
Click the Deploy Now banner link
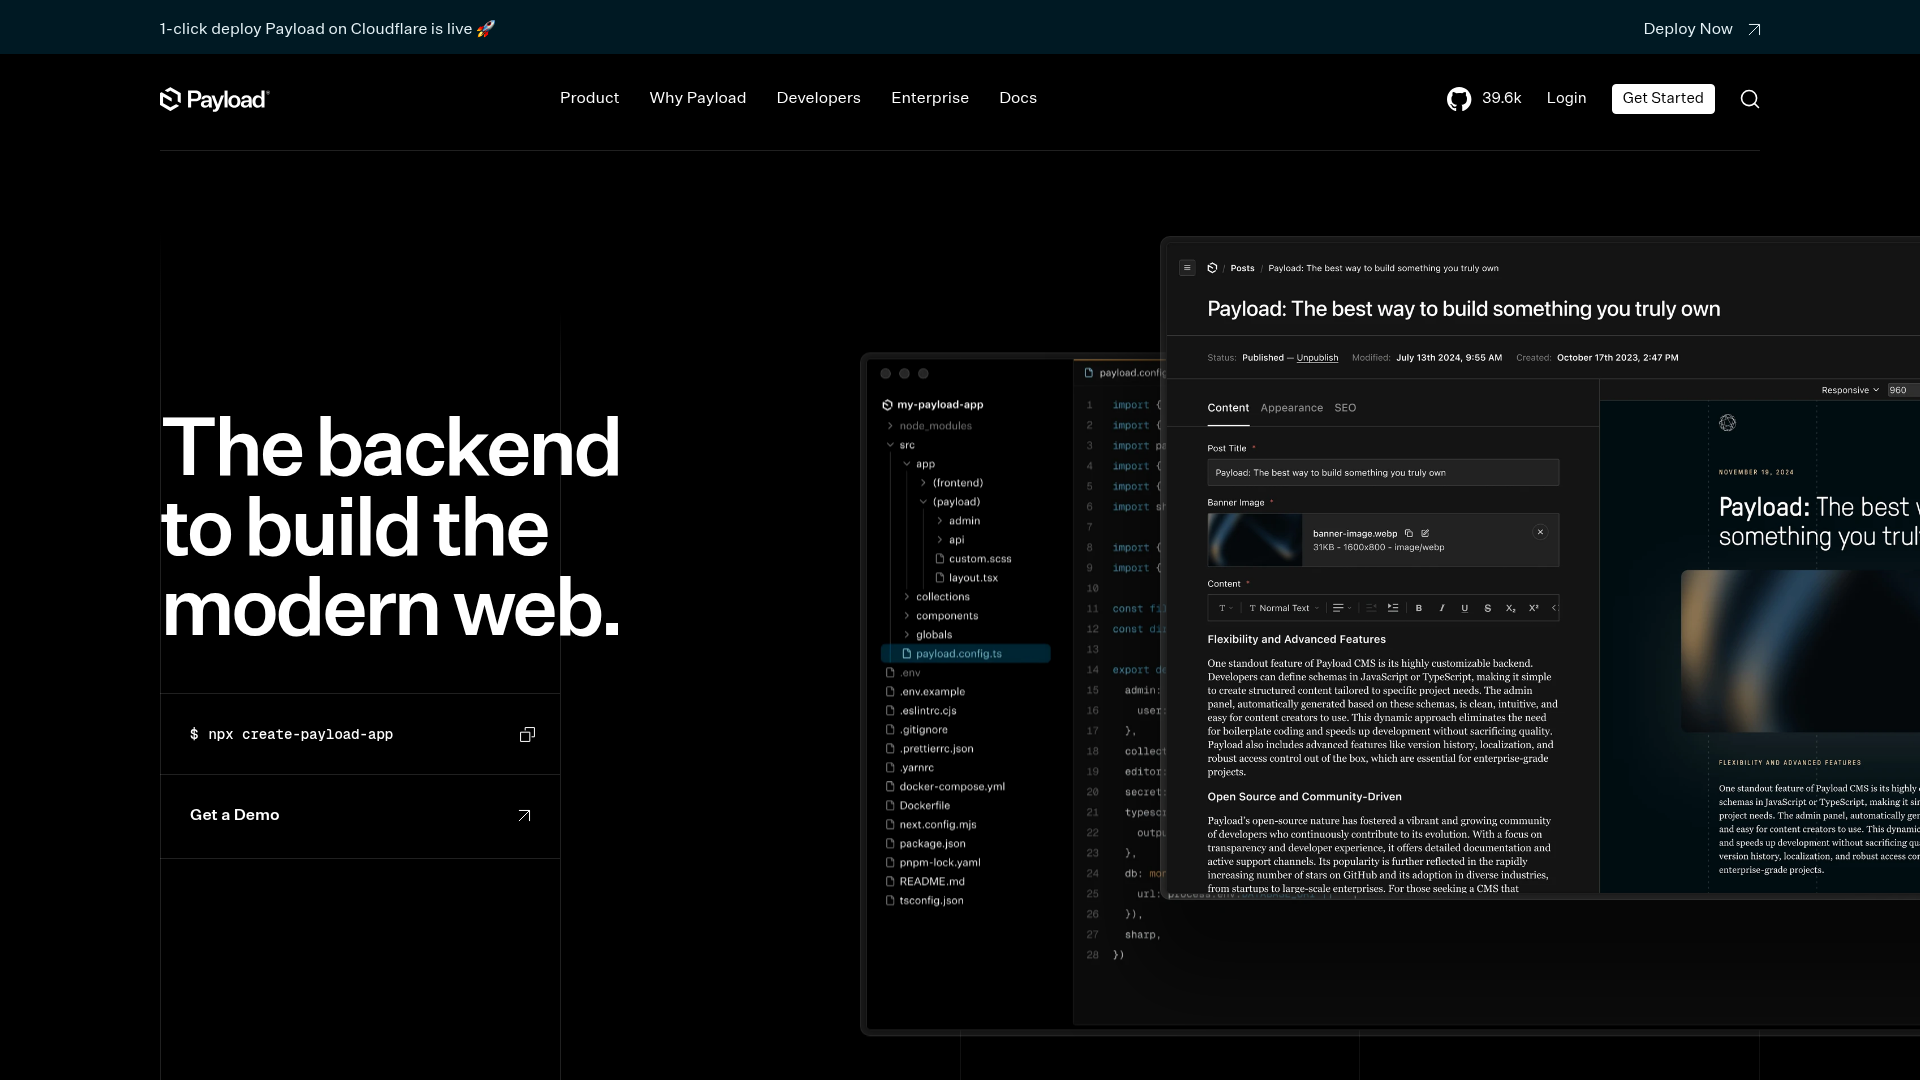point(1701,29)
